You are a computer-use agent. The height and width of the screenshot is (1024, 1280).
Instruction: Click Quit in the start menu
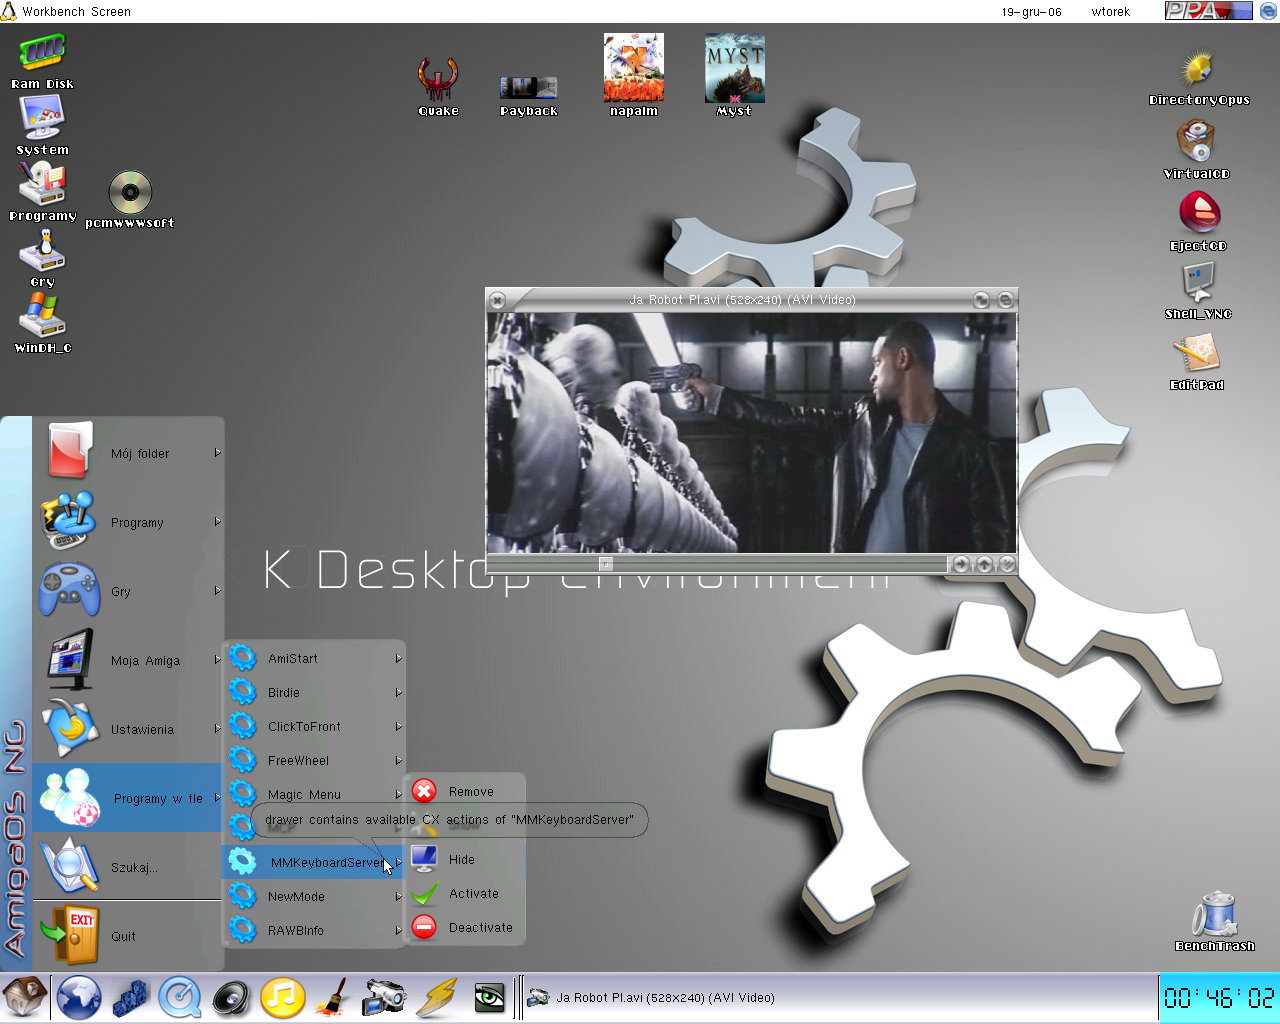click(x=128, y=936)
